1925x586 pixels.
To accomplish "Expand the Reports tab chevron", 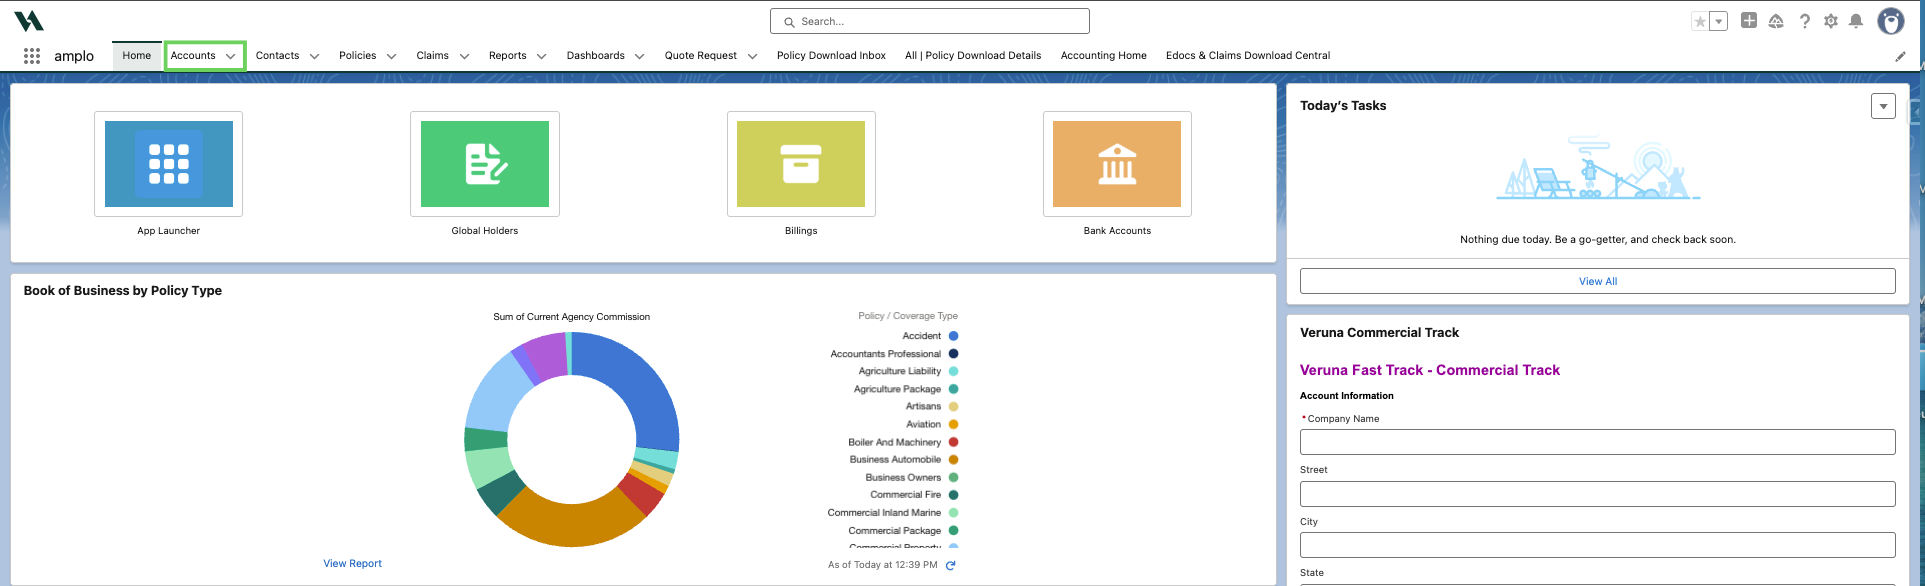I will tap(541, 57).
